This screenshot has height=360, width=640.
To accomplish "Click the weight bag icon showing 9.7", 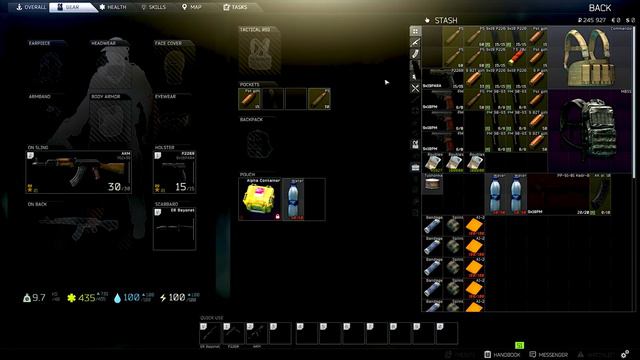I will tap(27, 298).
